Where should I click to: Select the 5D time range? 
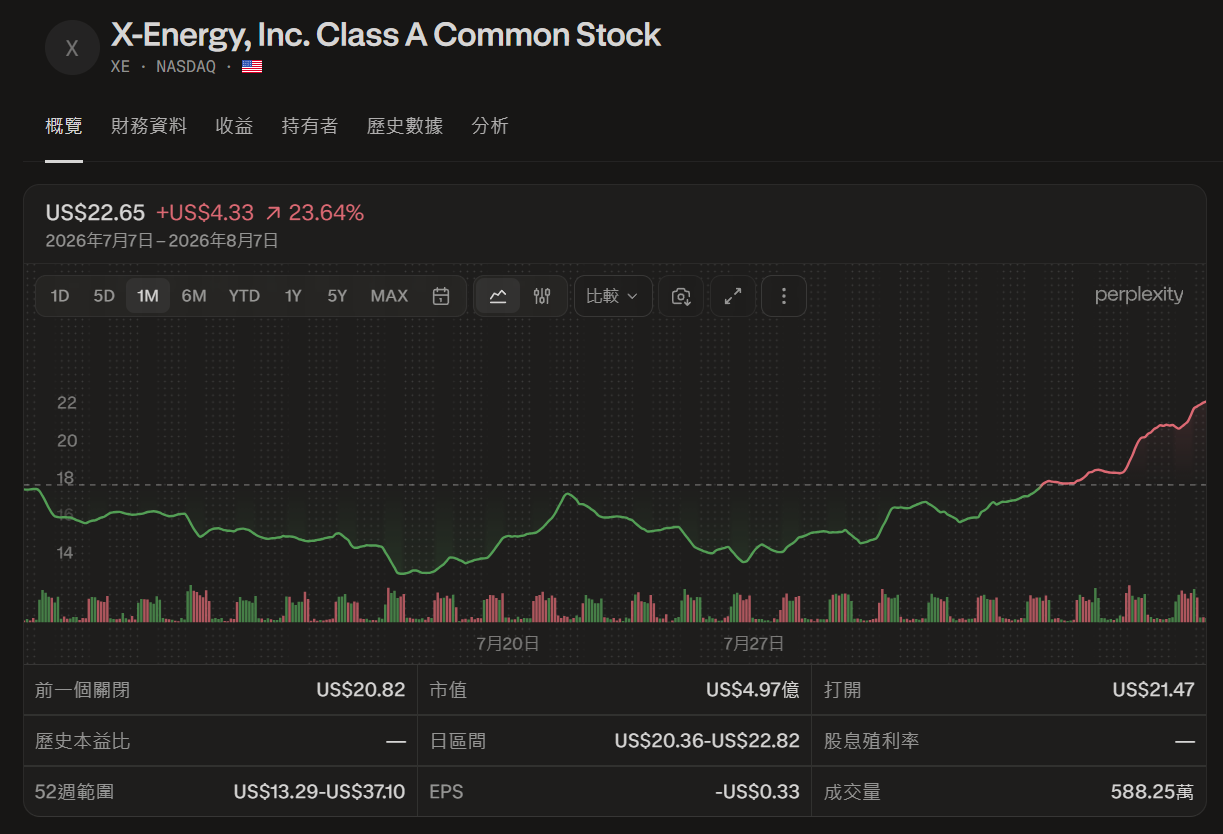pos(104,296)
